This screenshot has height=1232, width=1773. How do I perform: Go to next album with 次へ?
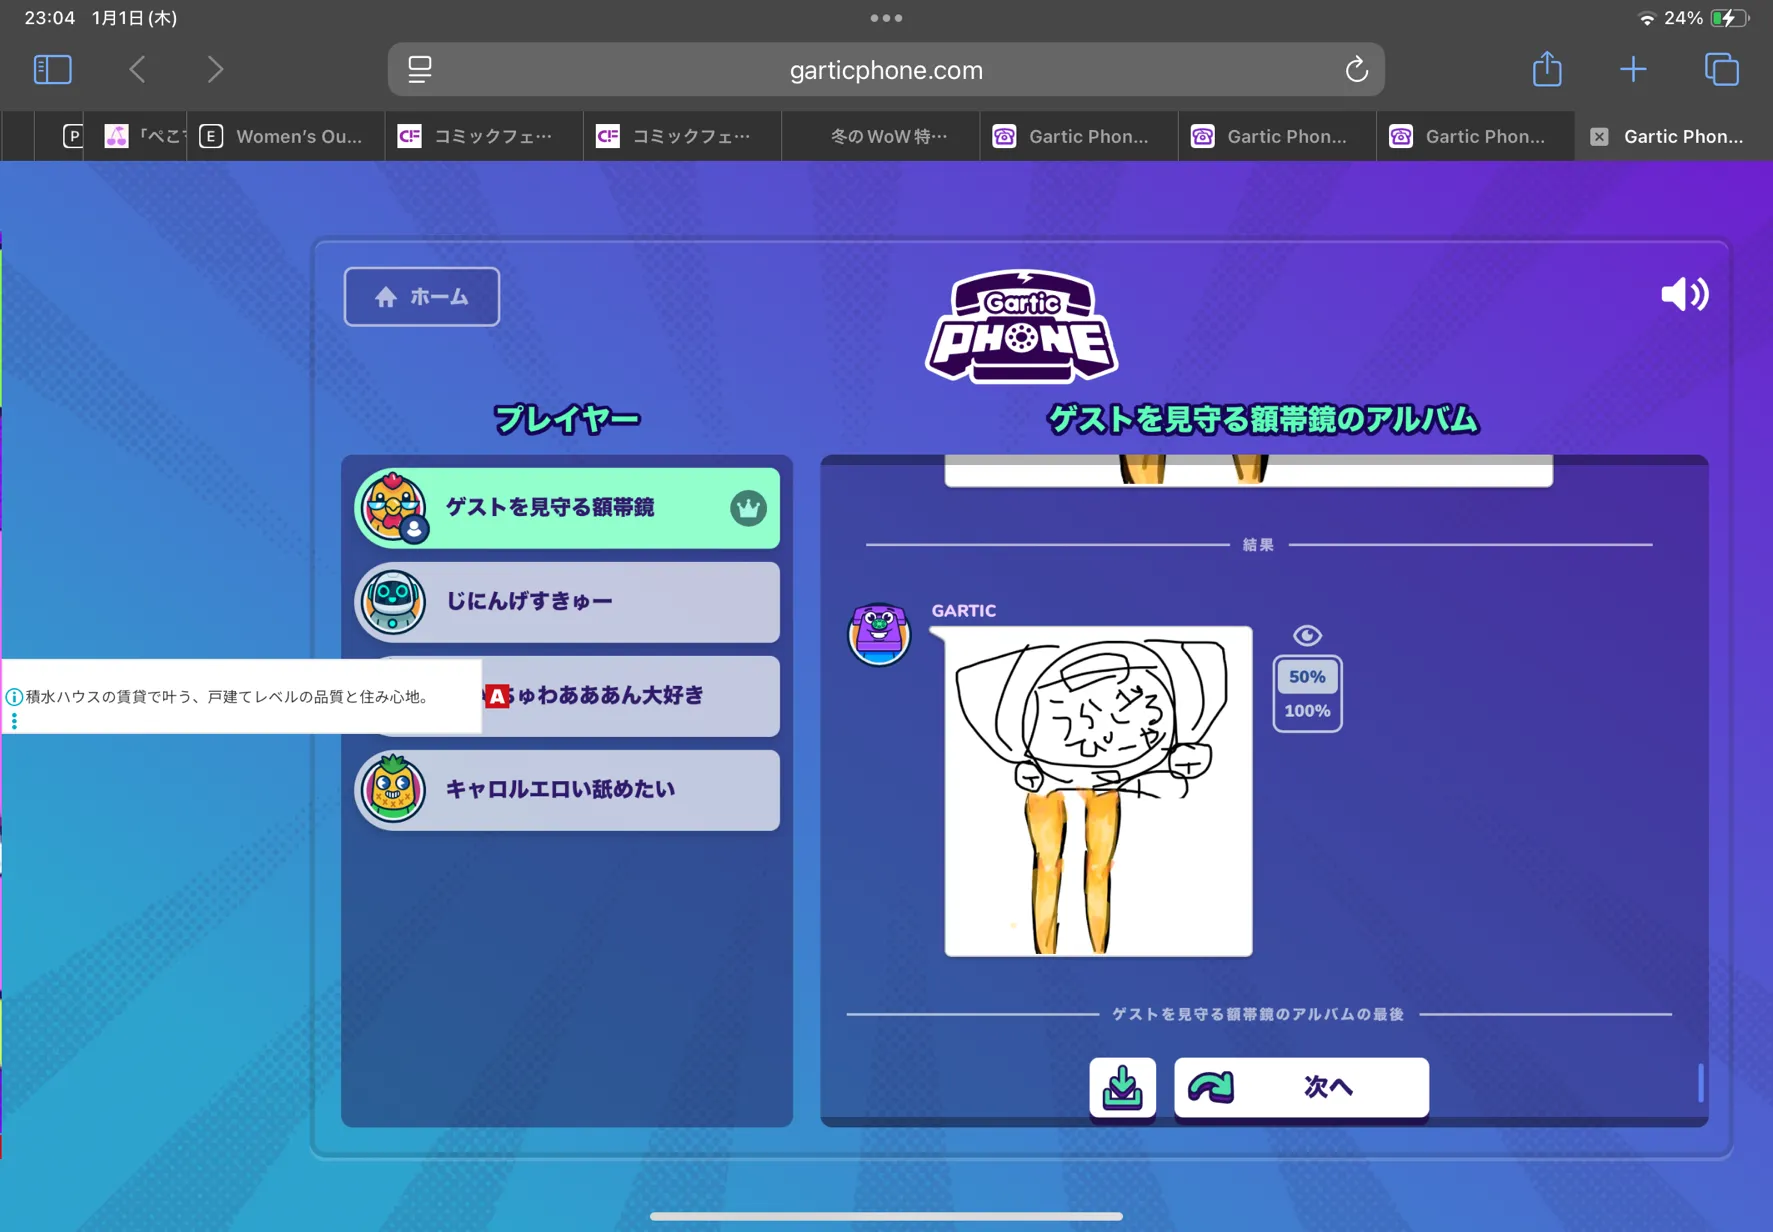(x=1301, y=1087)
